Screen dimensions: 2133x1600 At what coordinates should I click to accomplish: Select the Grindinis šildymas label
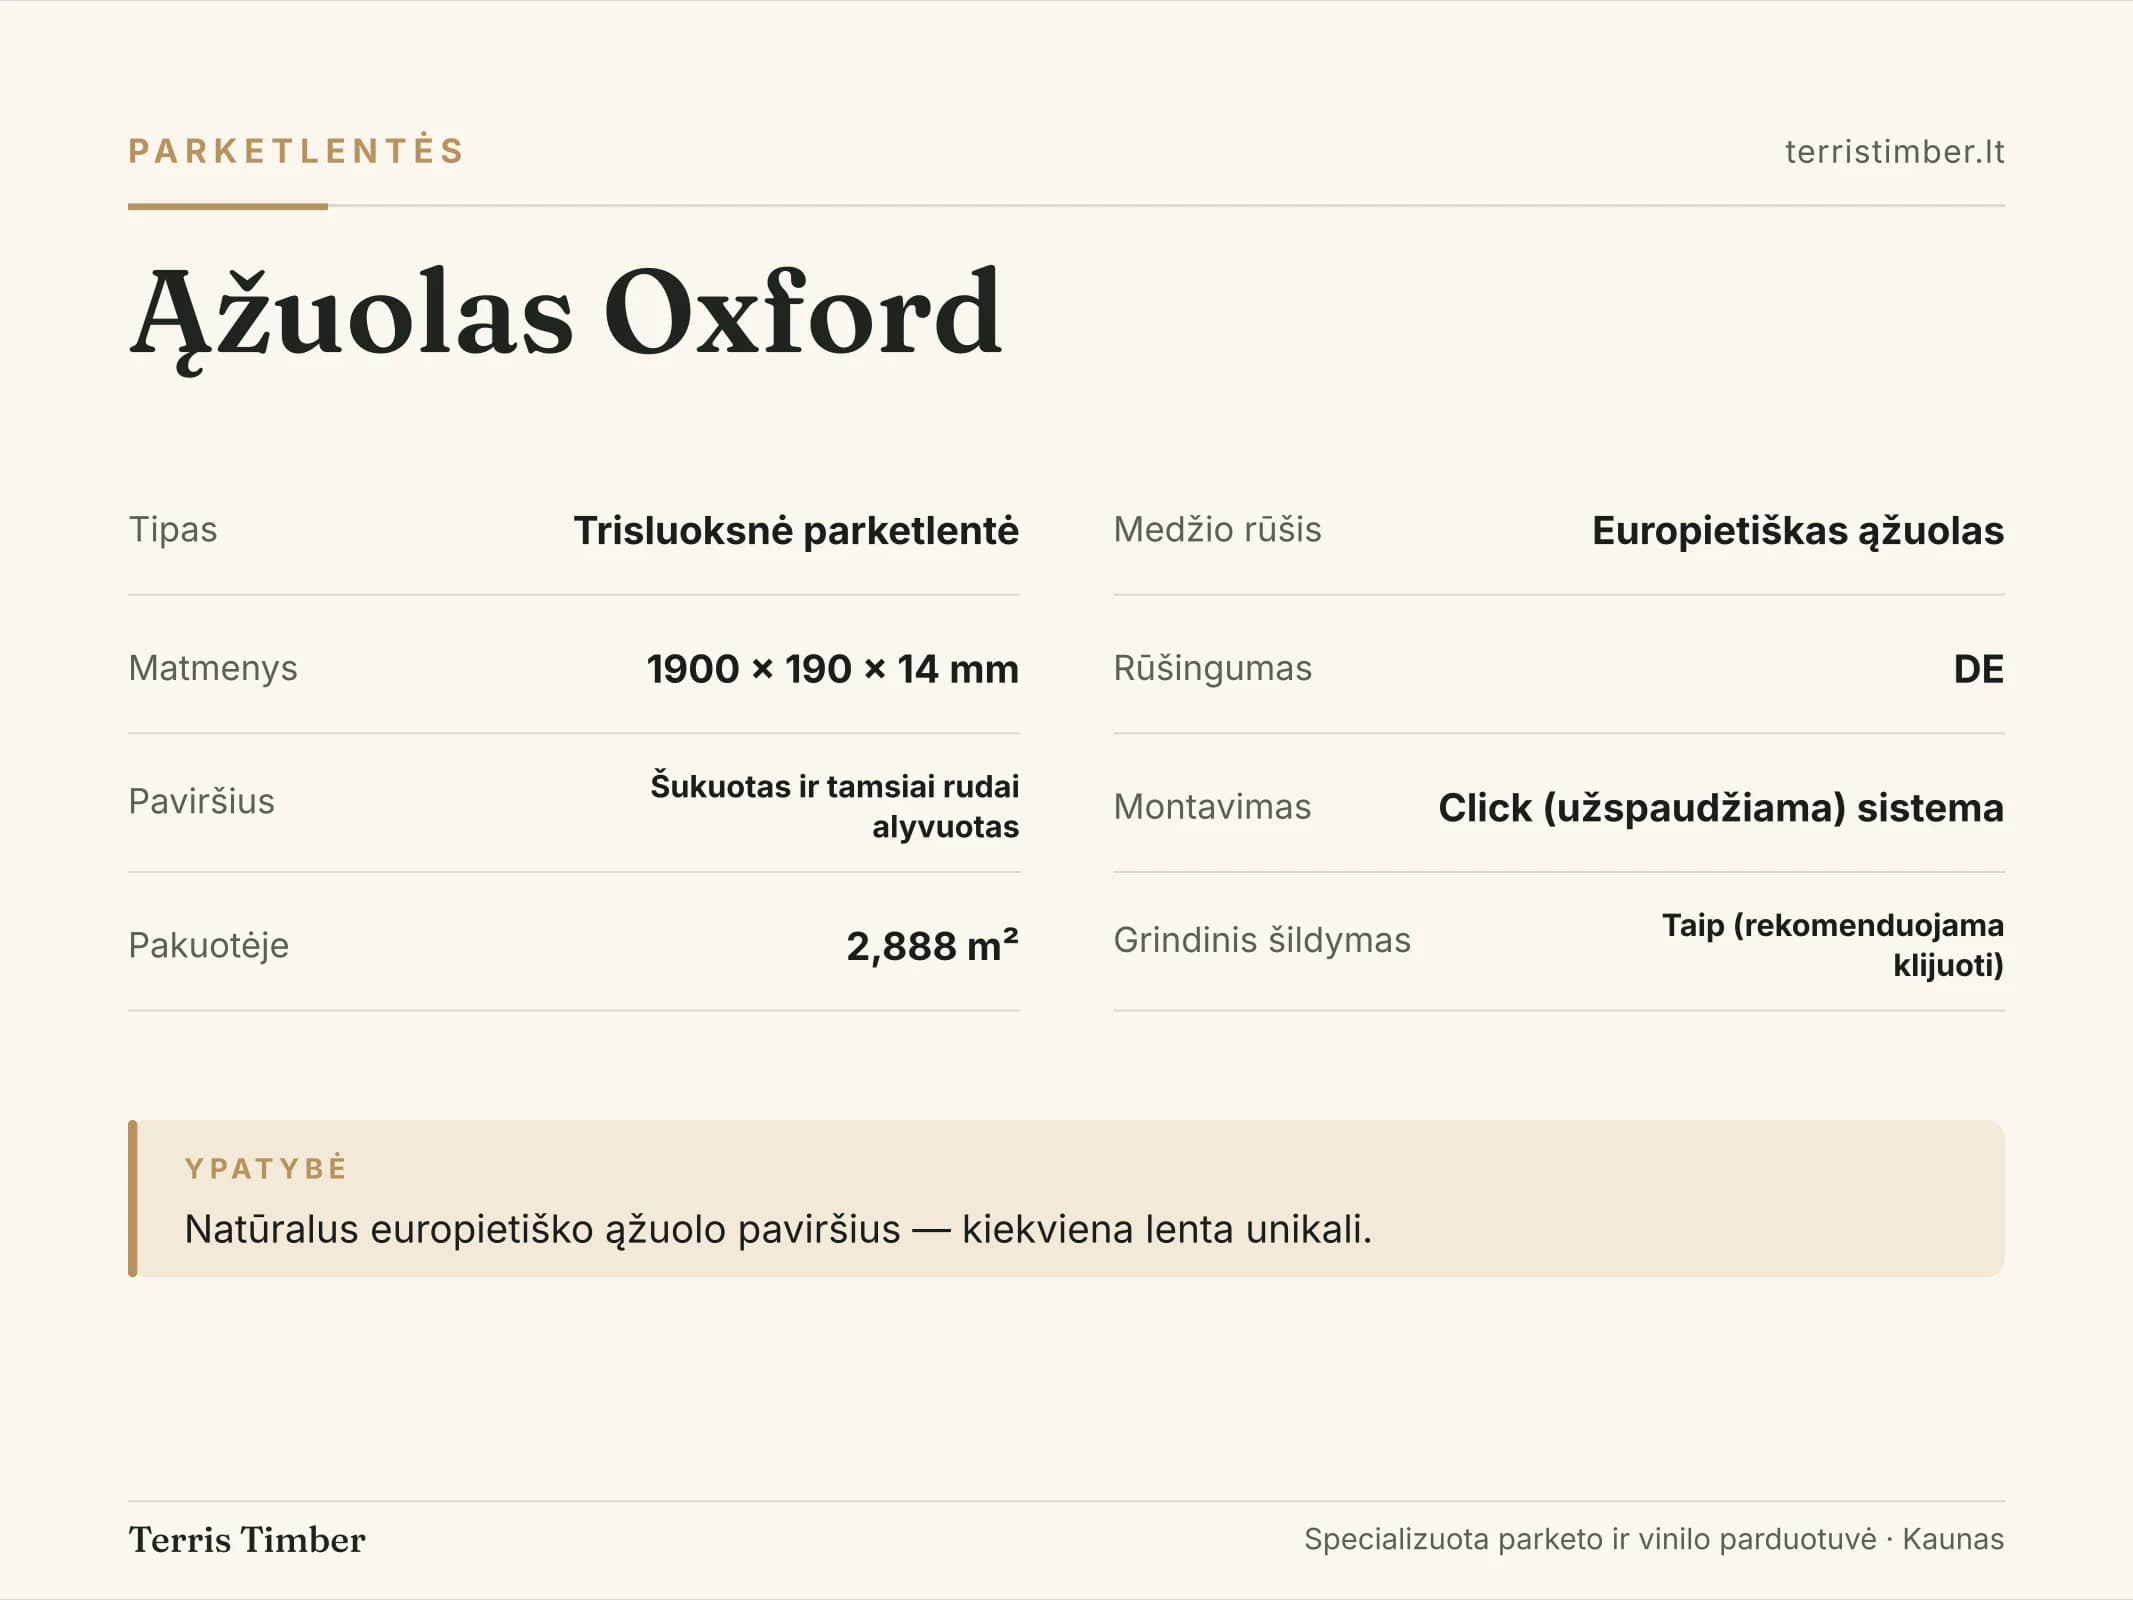pyautogui.click(x=1262, y=940)
